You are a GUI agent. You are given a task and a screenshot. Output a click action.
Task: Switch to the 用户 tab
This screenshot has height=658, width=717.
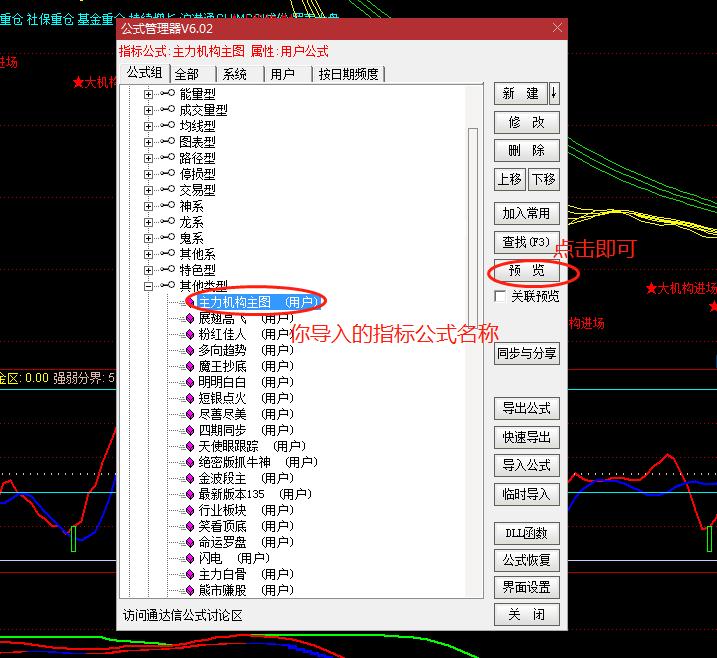pyautogui.click(x=288, y=74)
